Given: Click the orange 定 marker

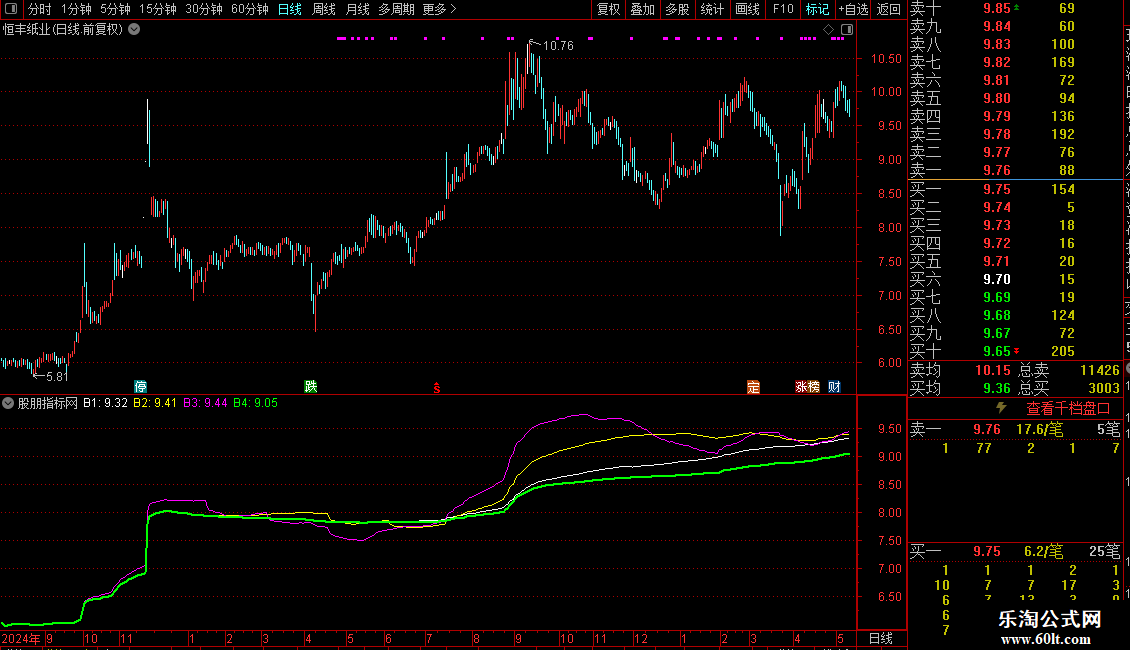Looking at the screenshot, I should coord(753,386).
